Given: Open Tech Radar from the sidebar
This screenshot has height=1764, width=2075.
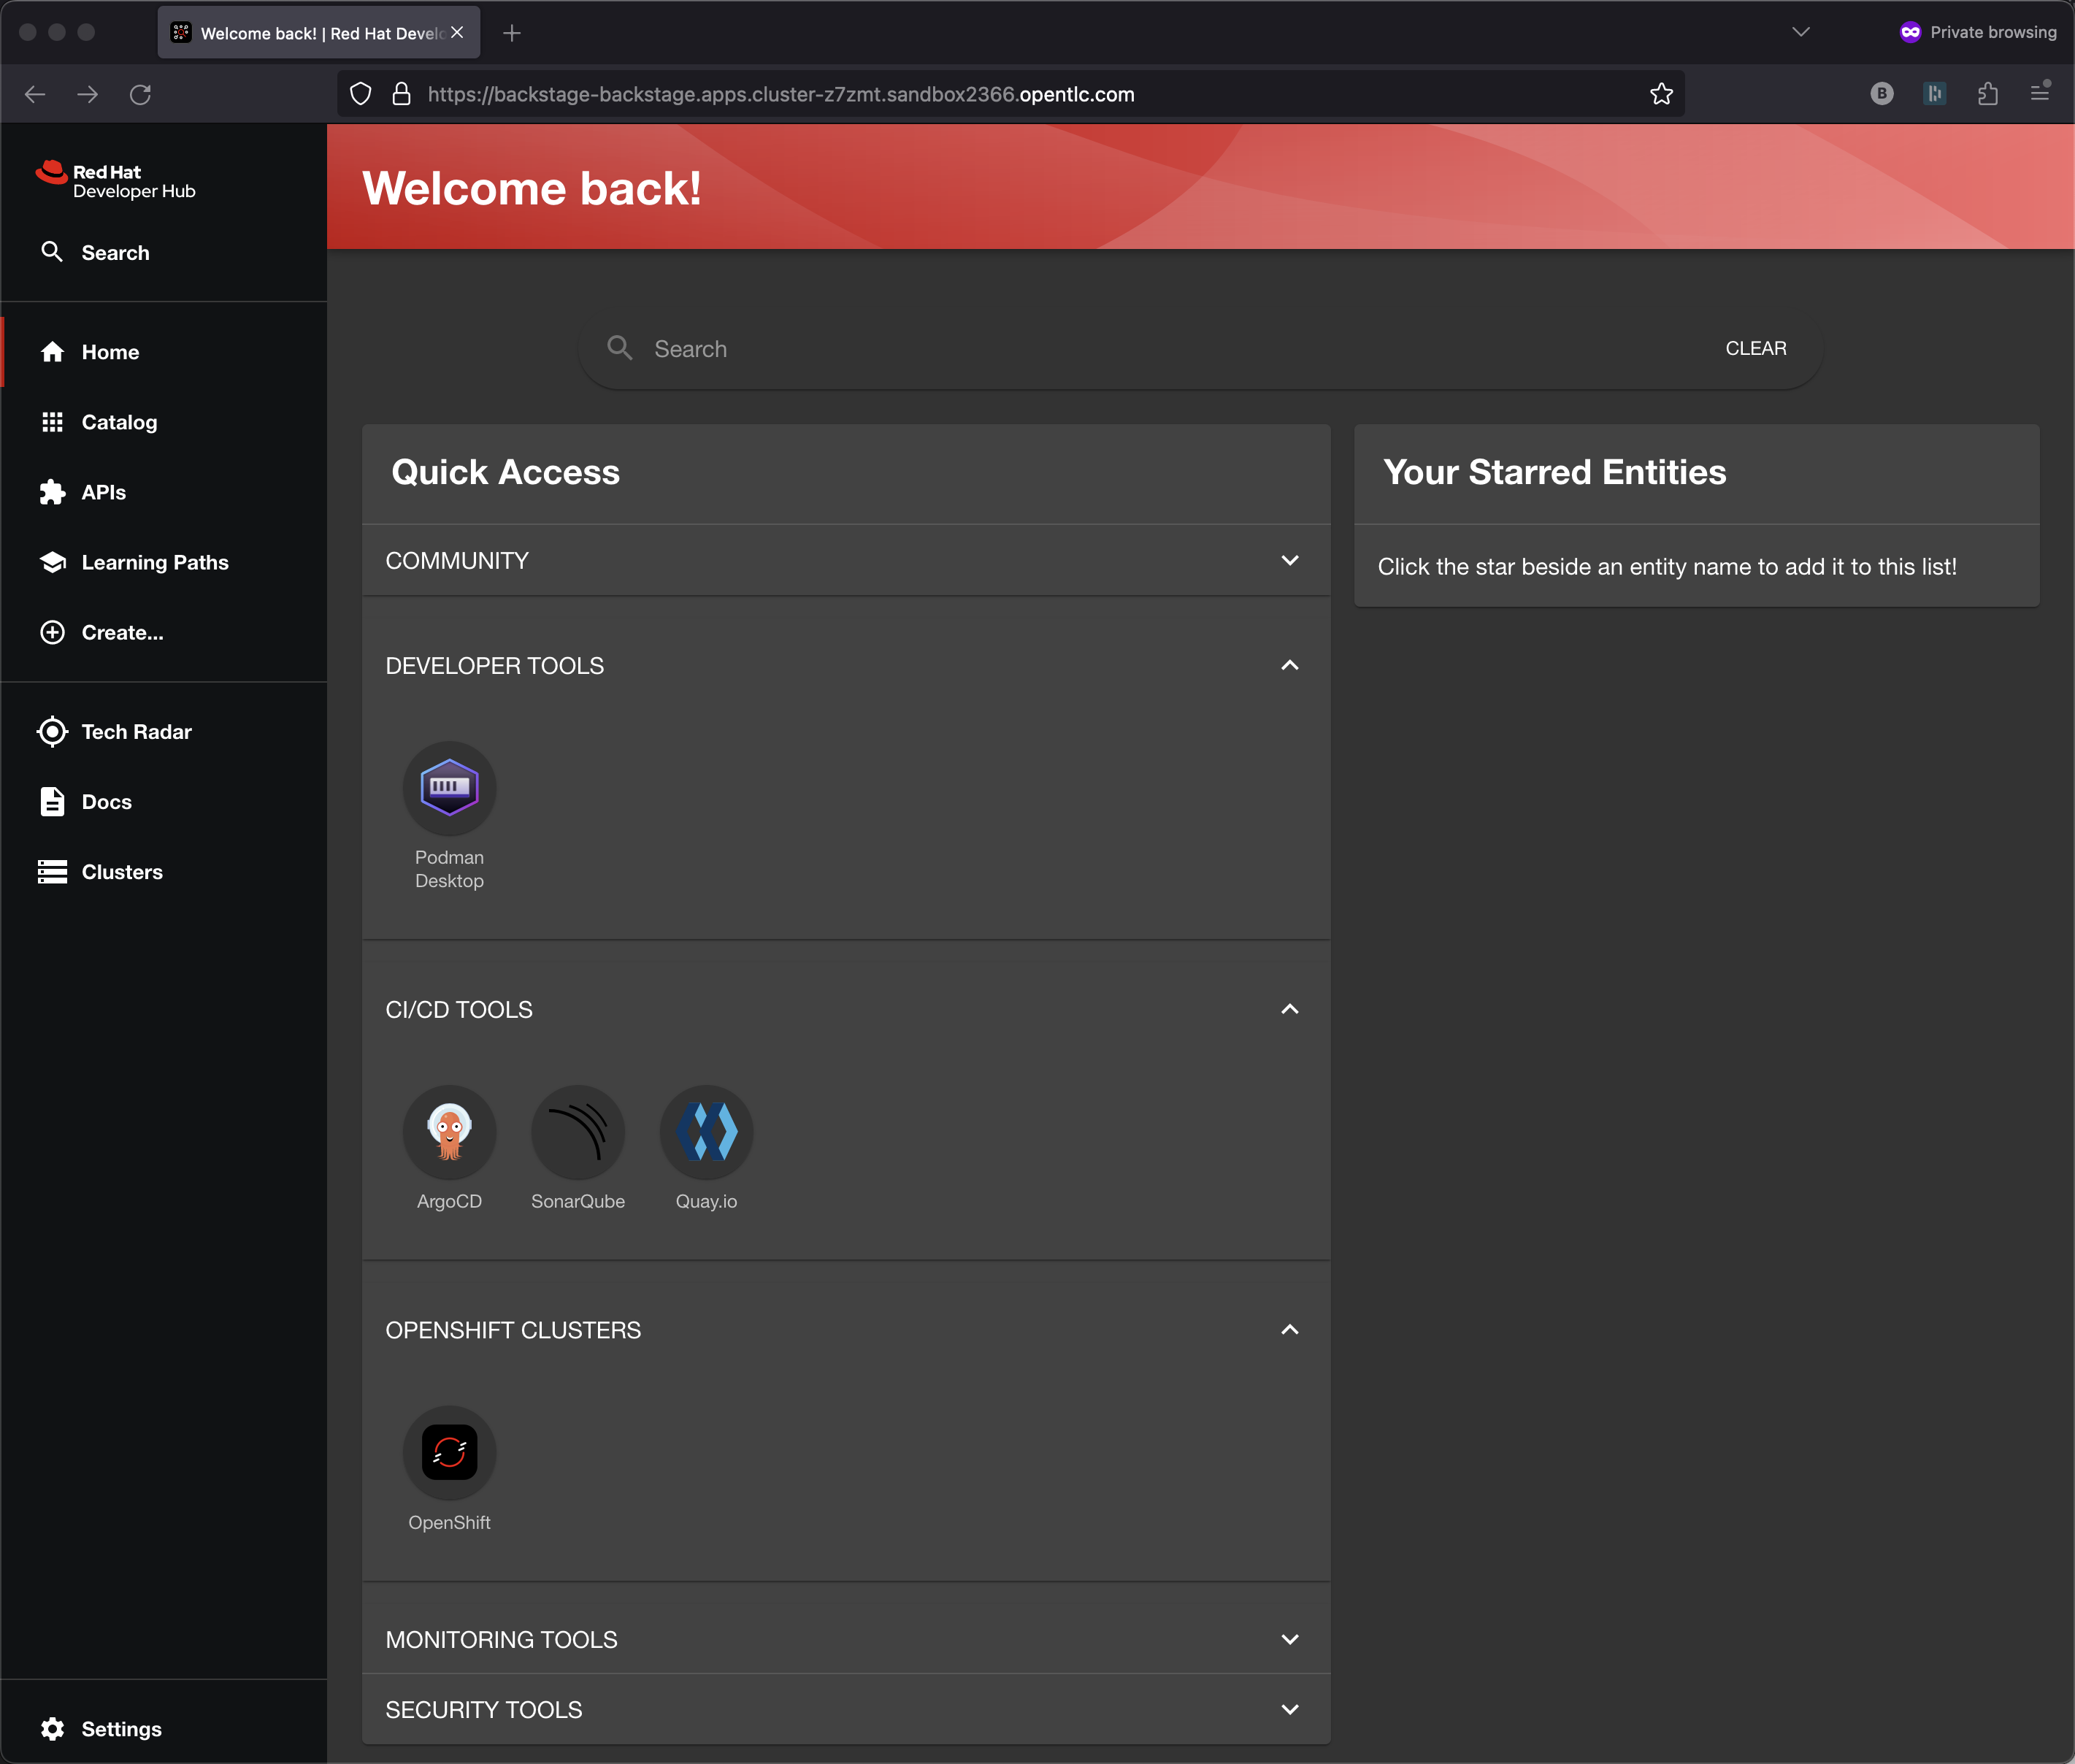Looking at the screenshot, I should tap(136, 732).
